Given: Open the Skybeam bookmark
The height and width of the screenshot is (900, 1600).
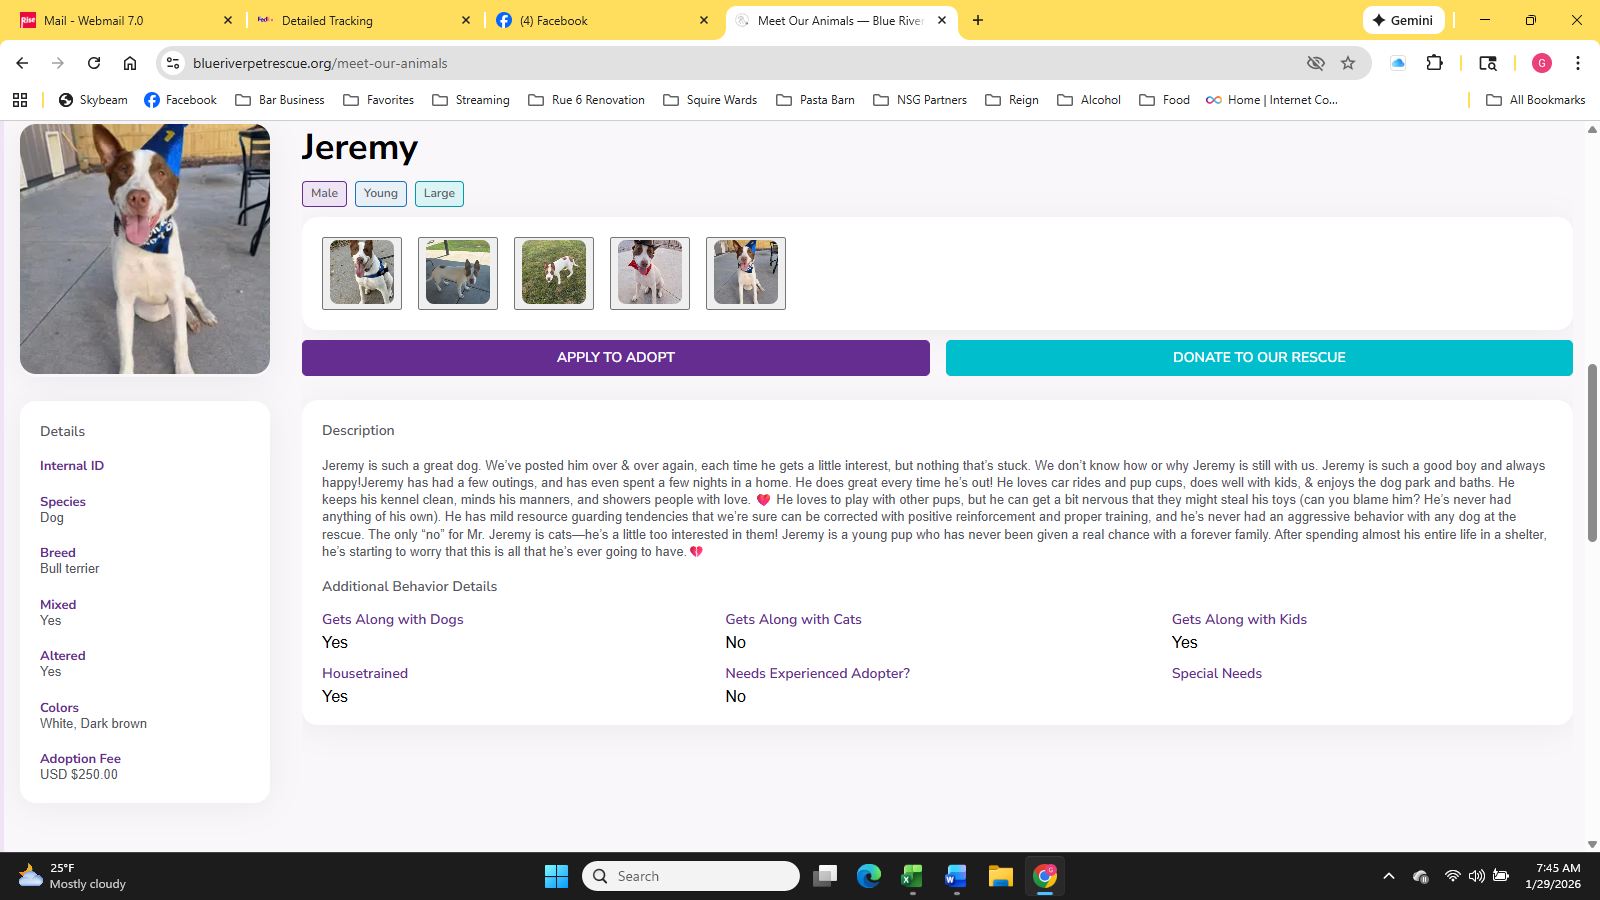Looking at the screenshot, I should click(93, 100).
